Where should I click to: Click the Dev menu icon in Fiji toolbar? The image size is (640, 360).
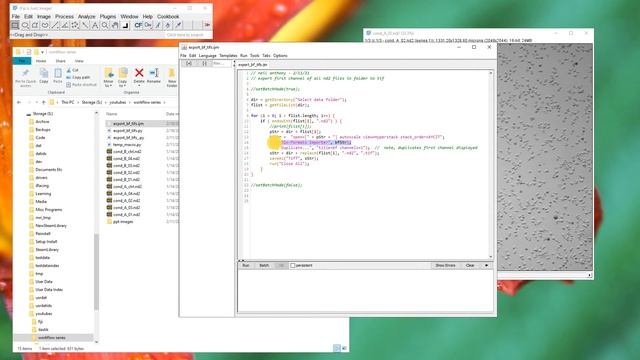tap(148, 25)
